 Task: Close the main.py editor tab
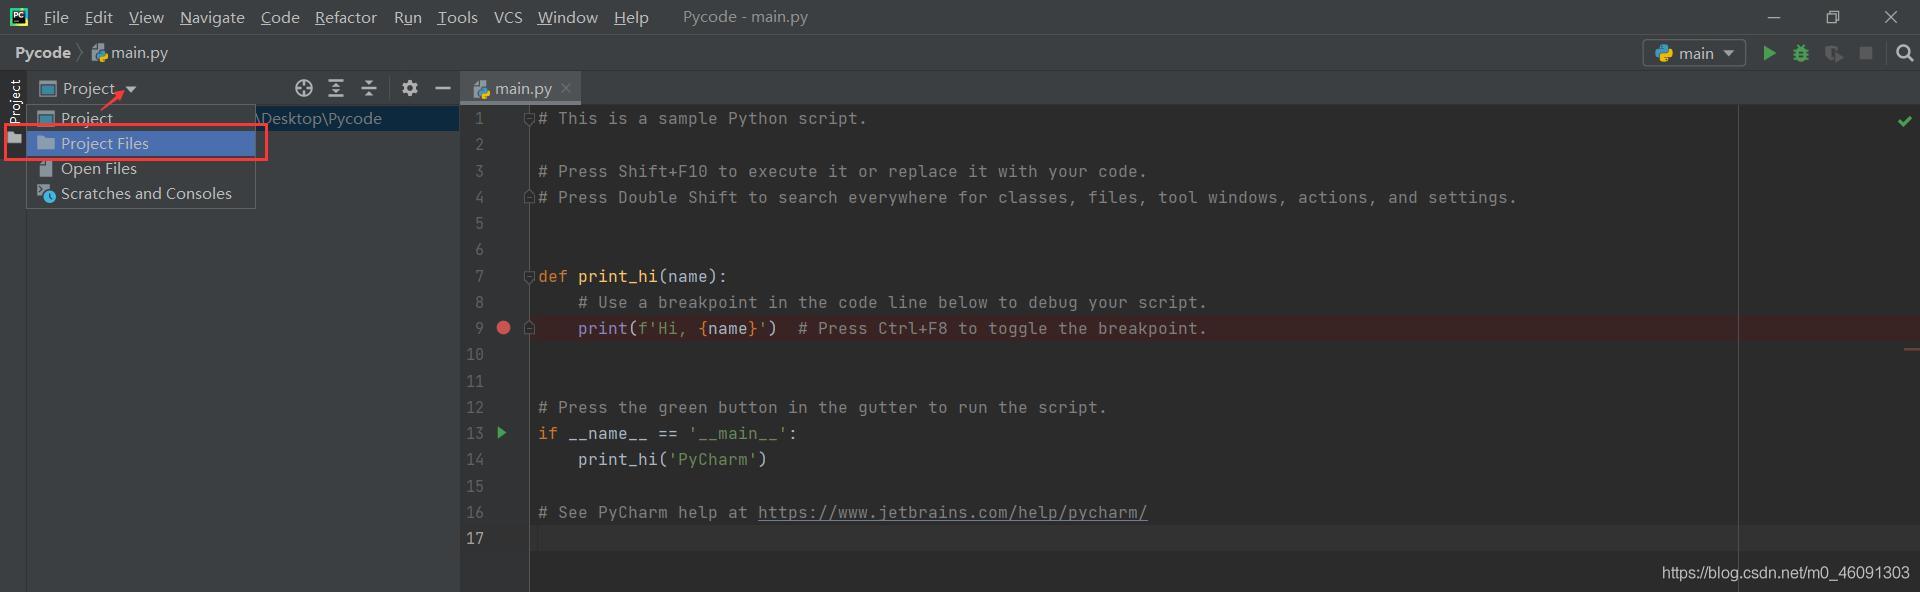coord(566,88)
